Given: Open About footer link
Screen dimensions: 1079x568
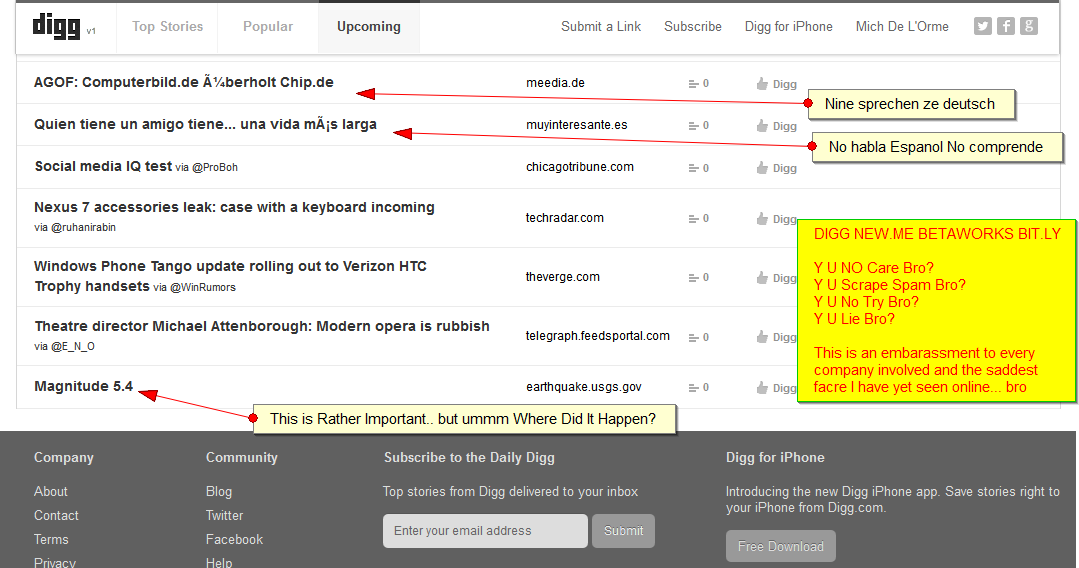Looking at the screenshot, I should [x=51, y=492].
